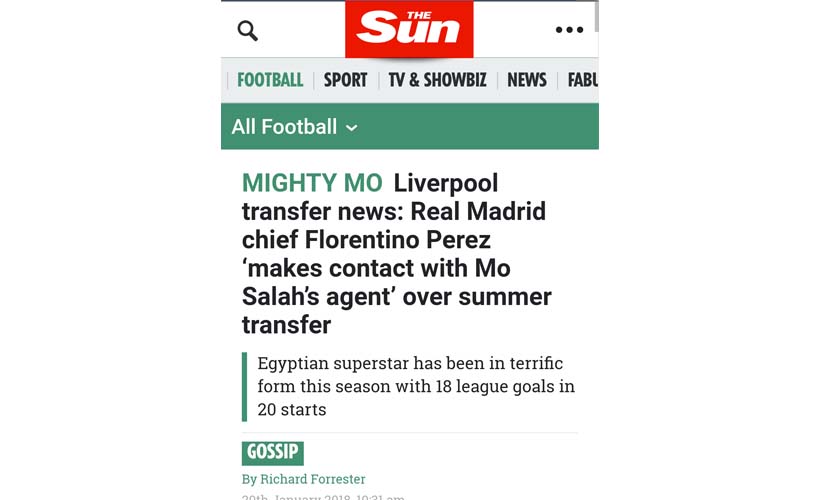The width and height of the screenshot is (825, 500).
Task: Select the partially visible FABU tab
Action: point(582,80)
